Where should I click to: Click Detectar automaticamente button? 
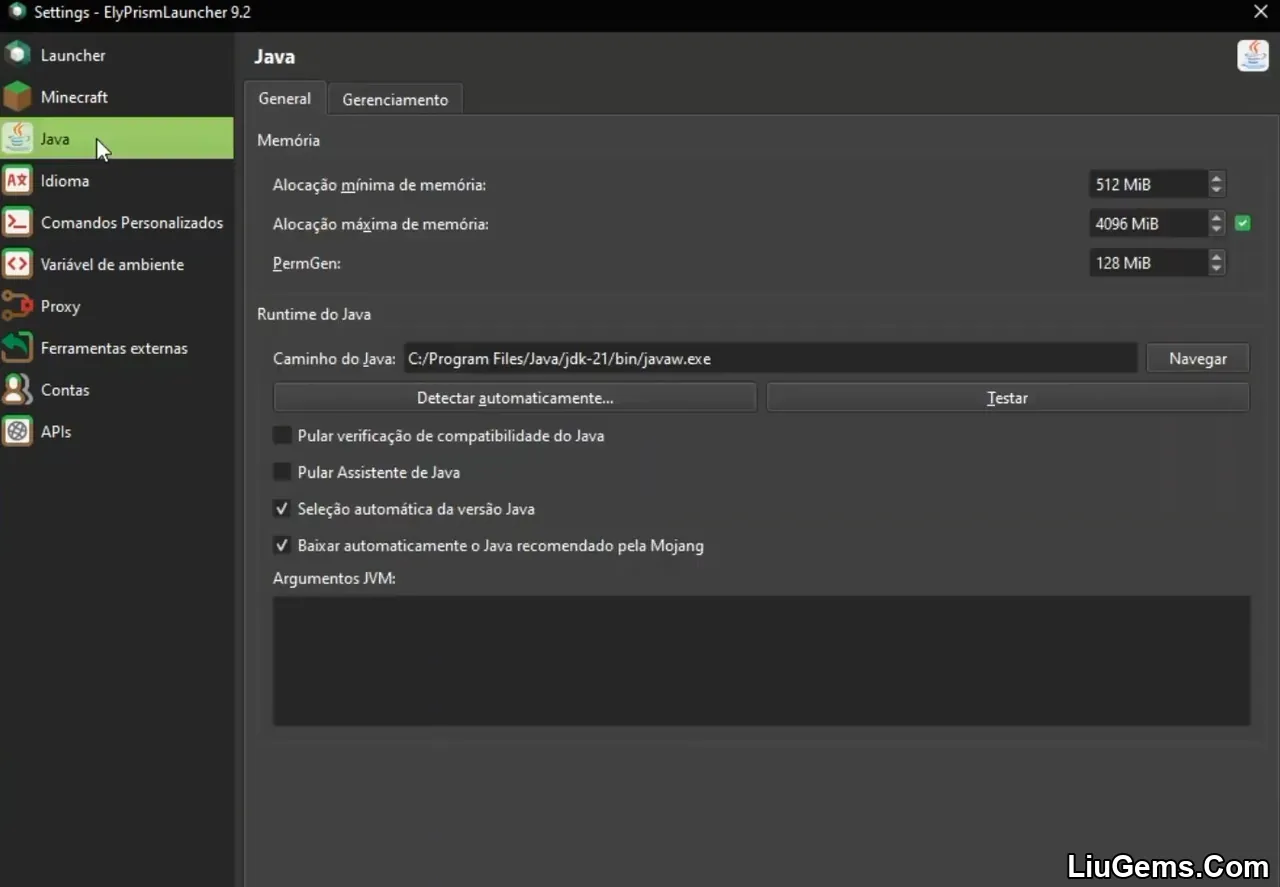[x=515, y=397]
